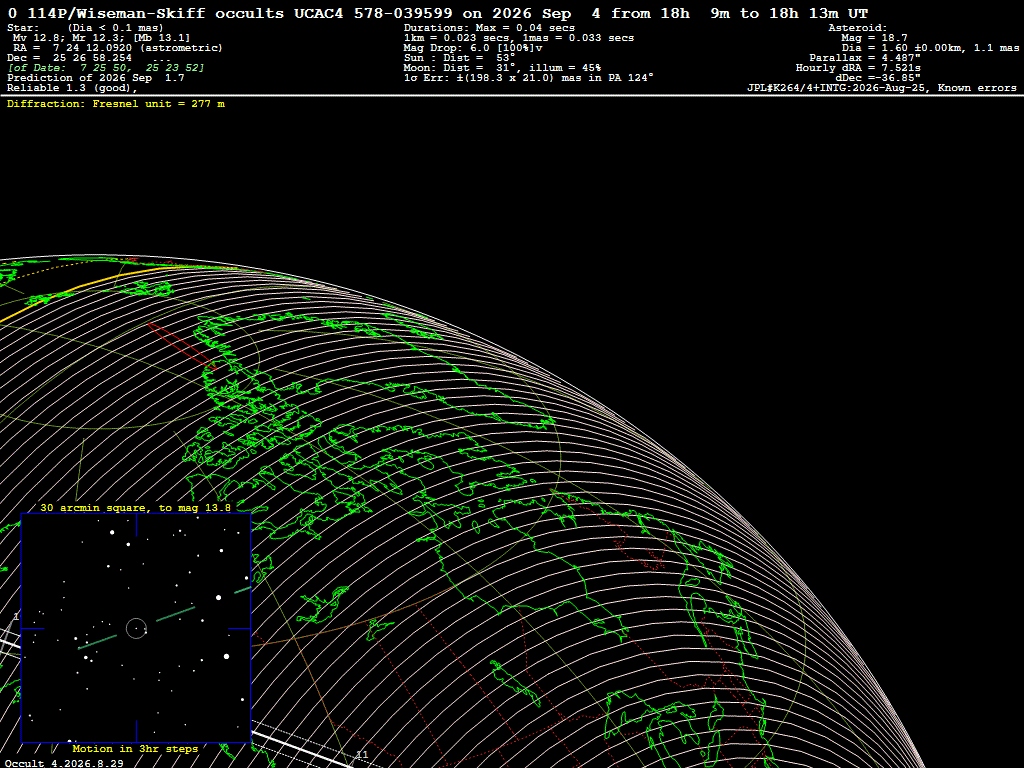Click the 'Reliable 1.3 (good)' text
Image resolution: width=1024 pixels, height=768 pixels.
coord(72,88)
